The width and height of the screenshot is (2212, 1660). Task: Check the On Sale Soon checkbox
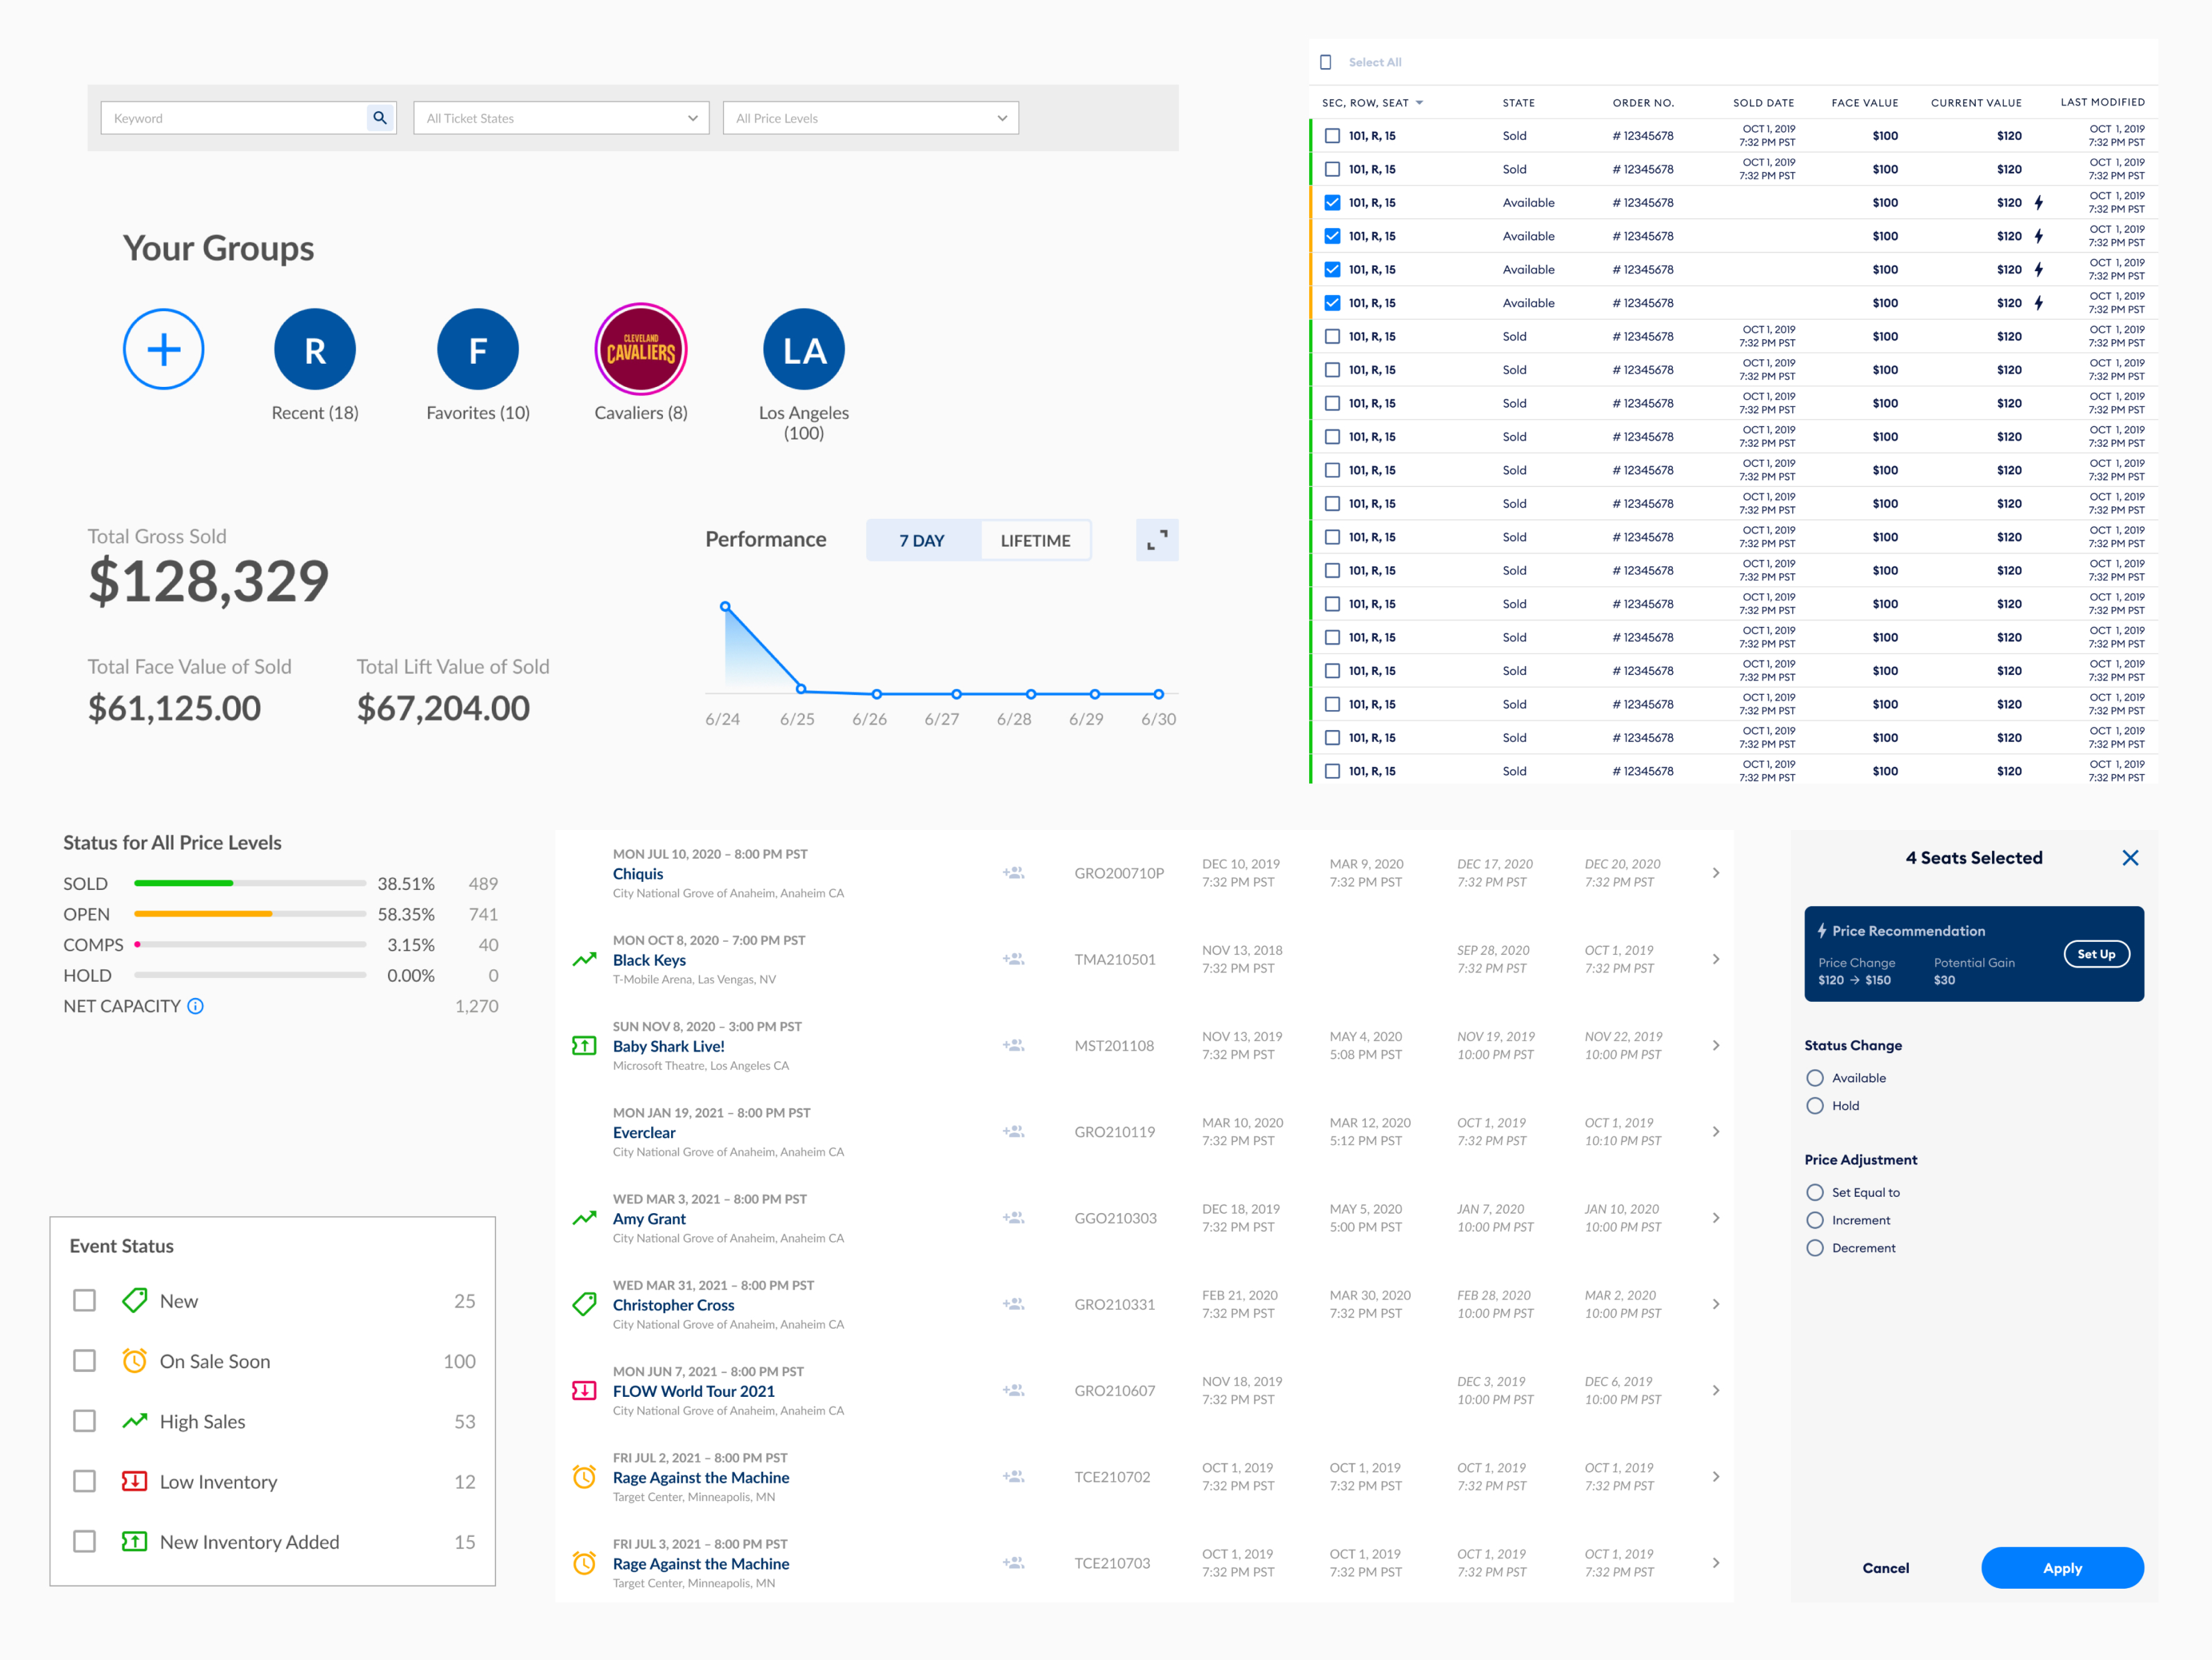click(x=85, y=1361)
